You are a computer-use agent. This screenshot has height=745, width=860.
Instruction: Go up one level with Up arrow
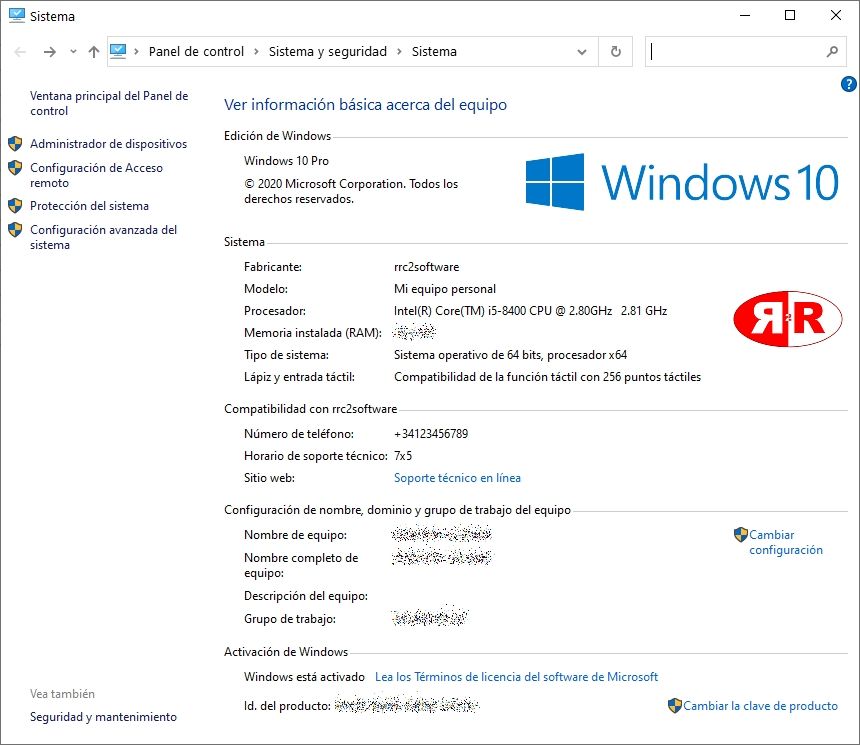click(x=94, y=52)
